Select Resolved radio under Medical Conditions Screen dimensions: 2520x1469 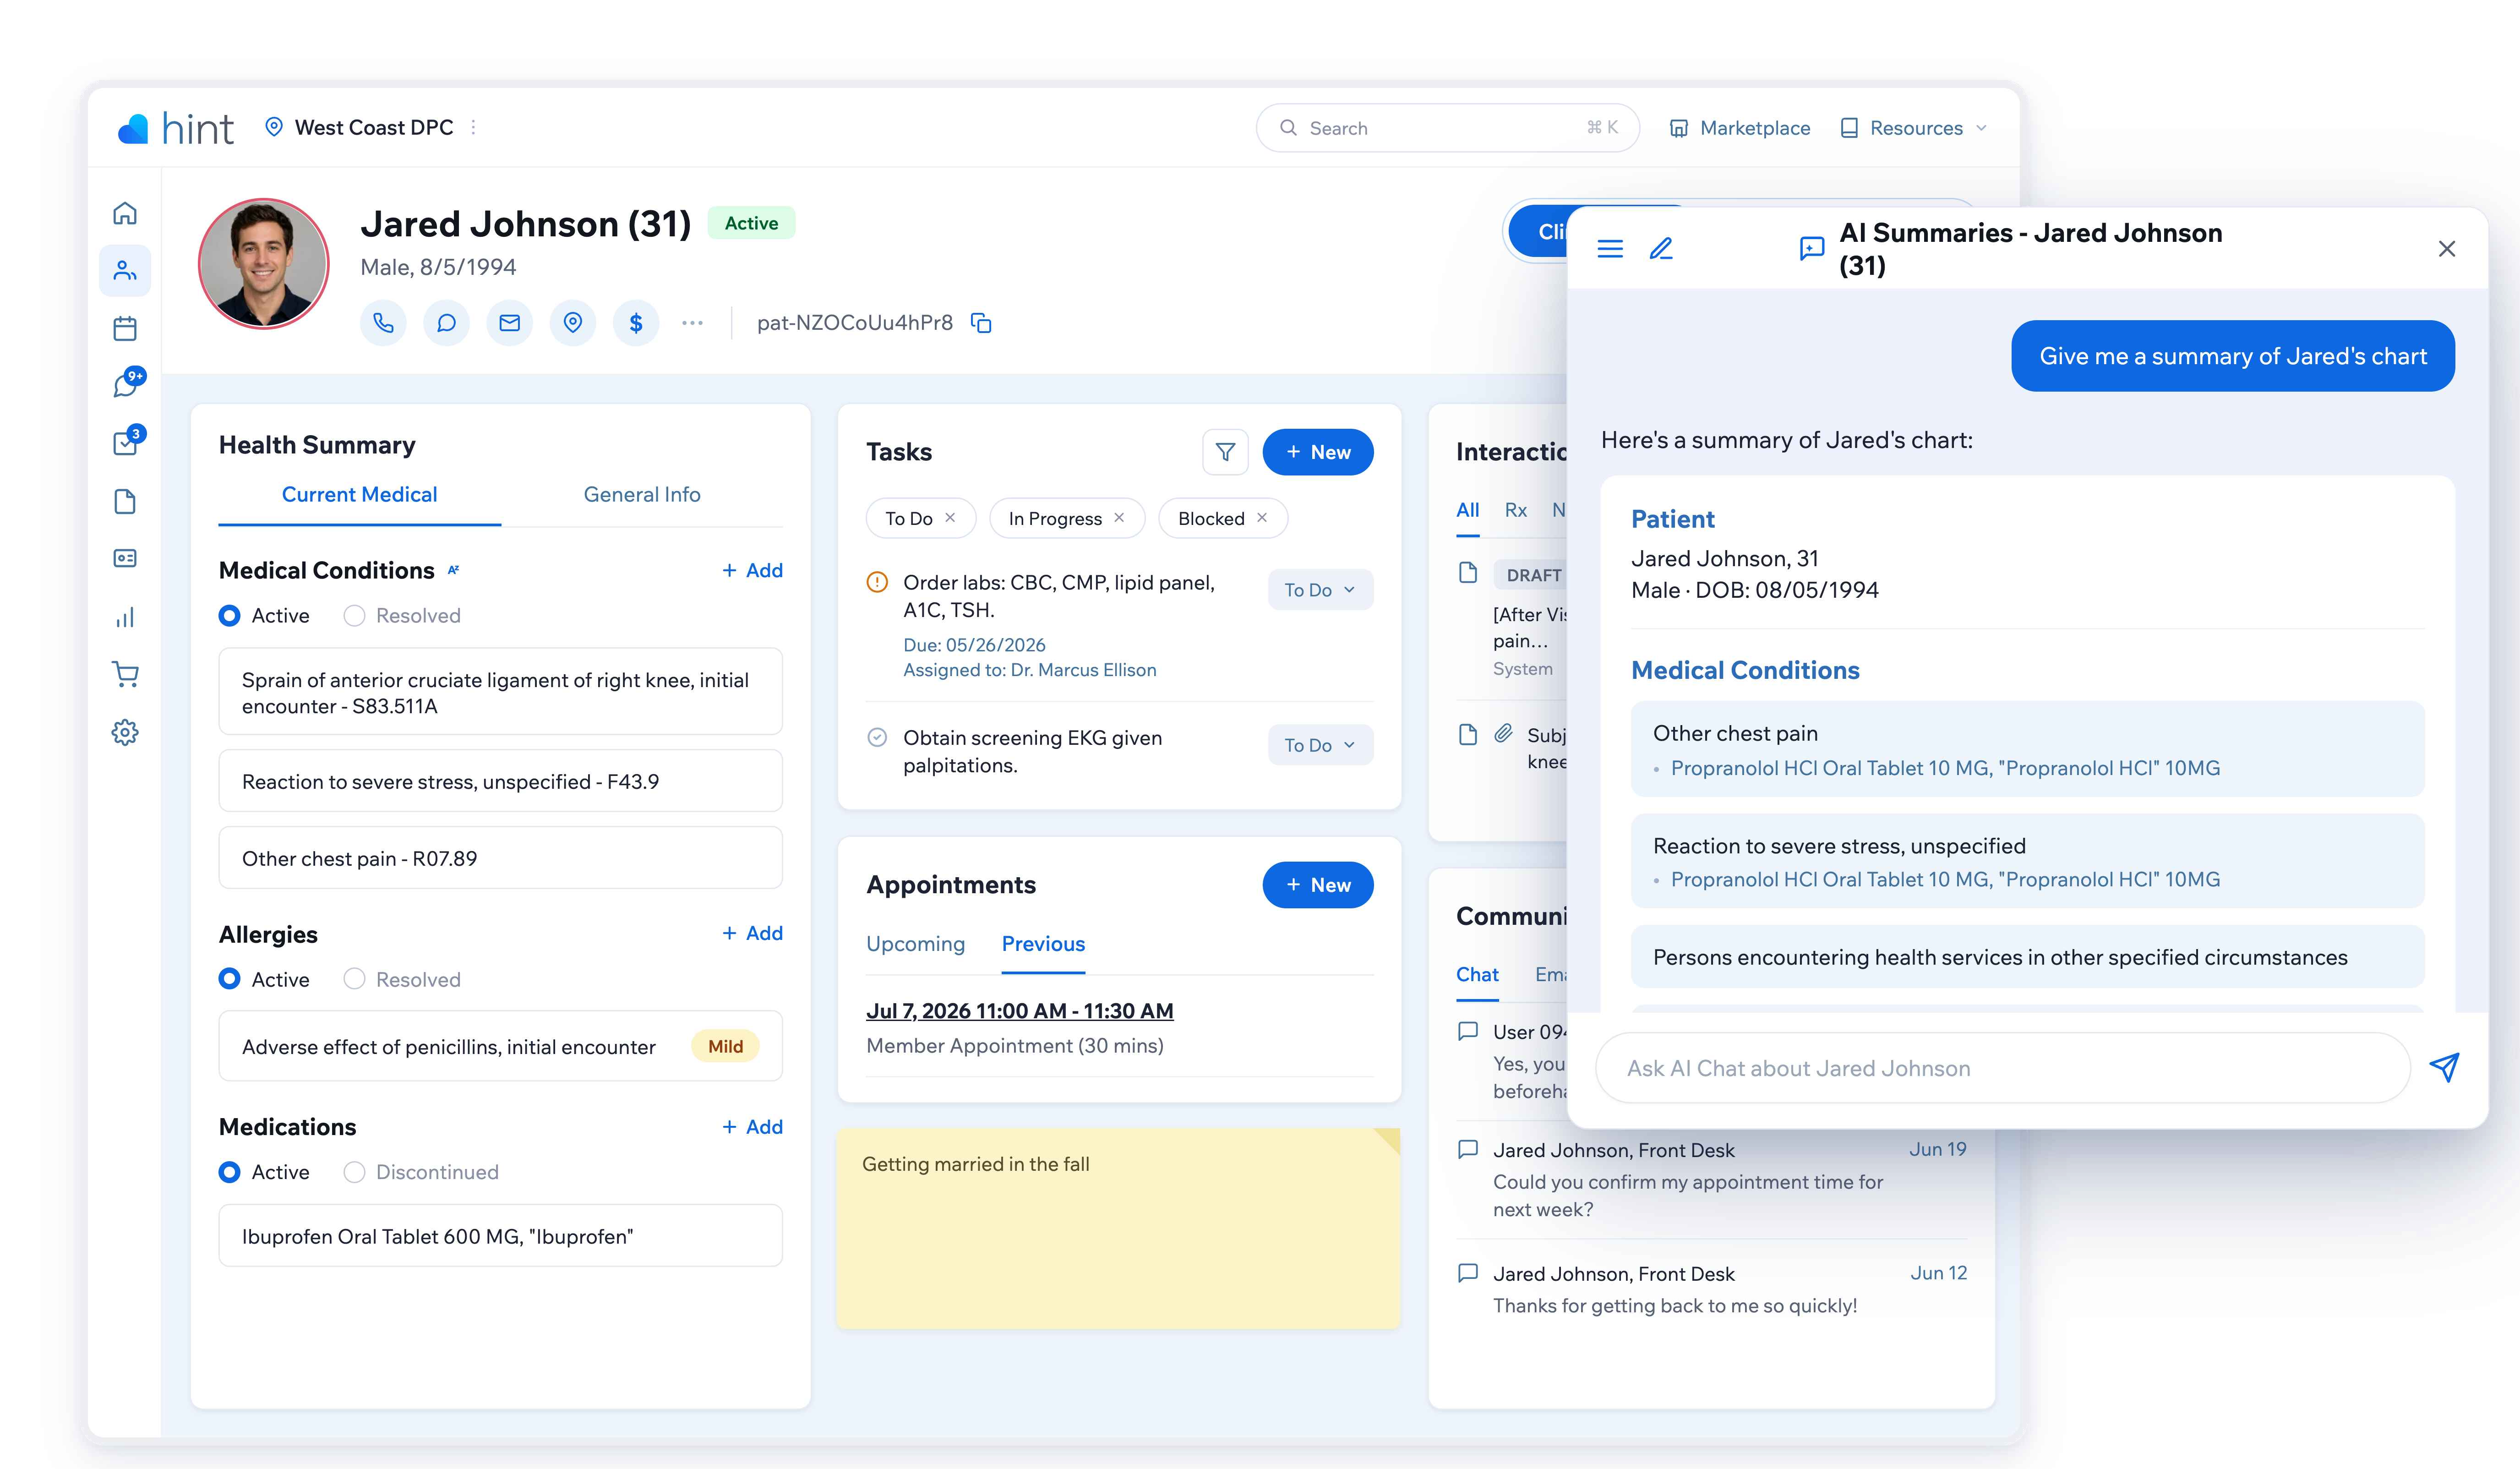point(354,616)
